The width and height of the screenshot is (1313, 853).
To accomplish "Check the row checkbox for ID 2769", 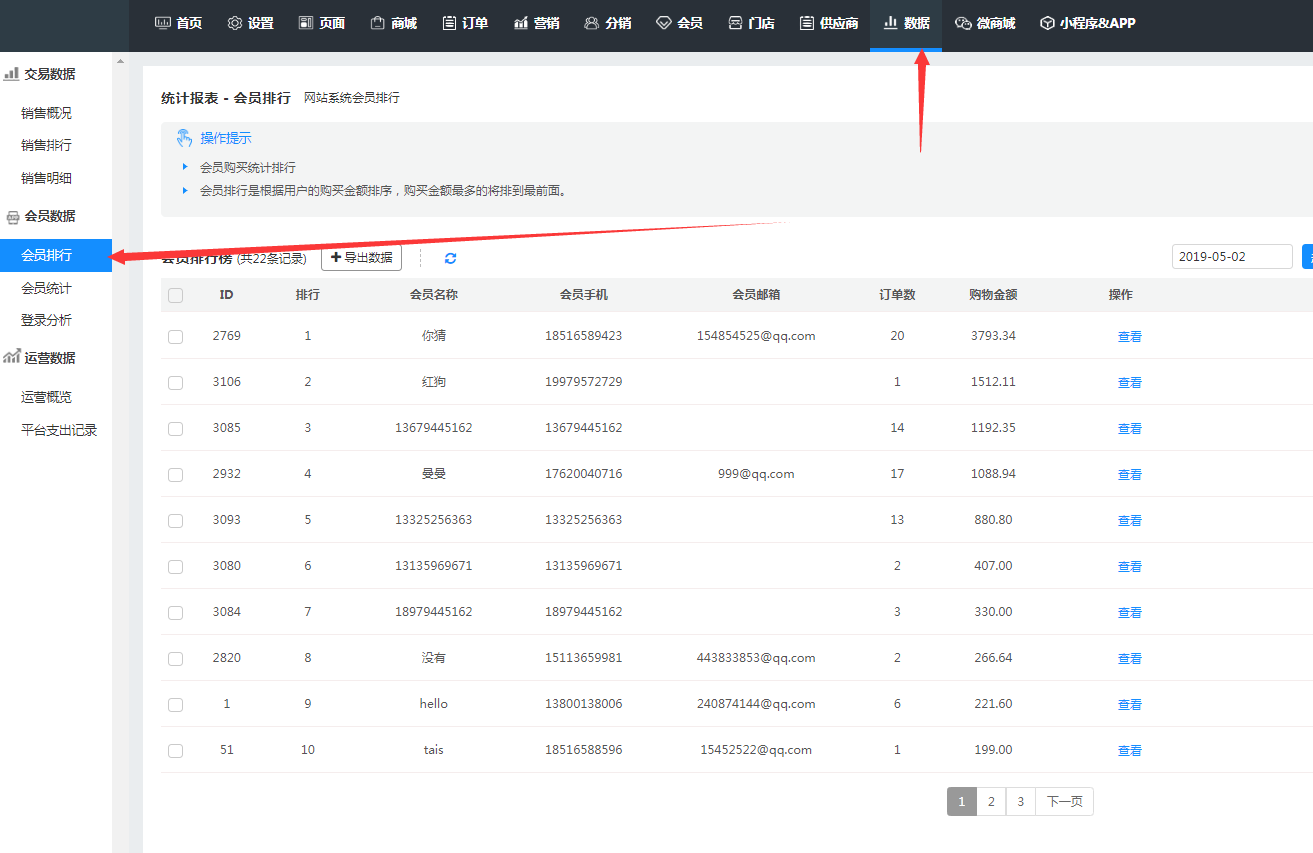I will tap(176, 337).
